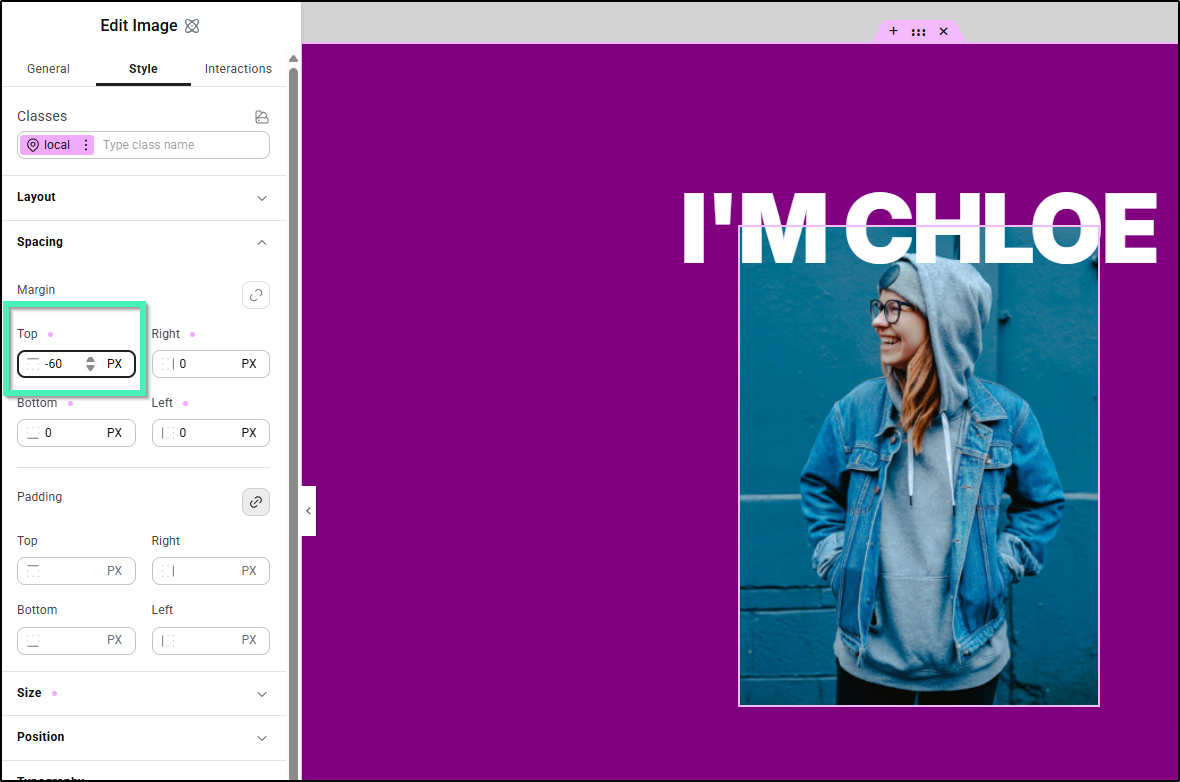The image size is (1180, 782).
Task: Expand the Layout section
Action: pos(143,197)
